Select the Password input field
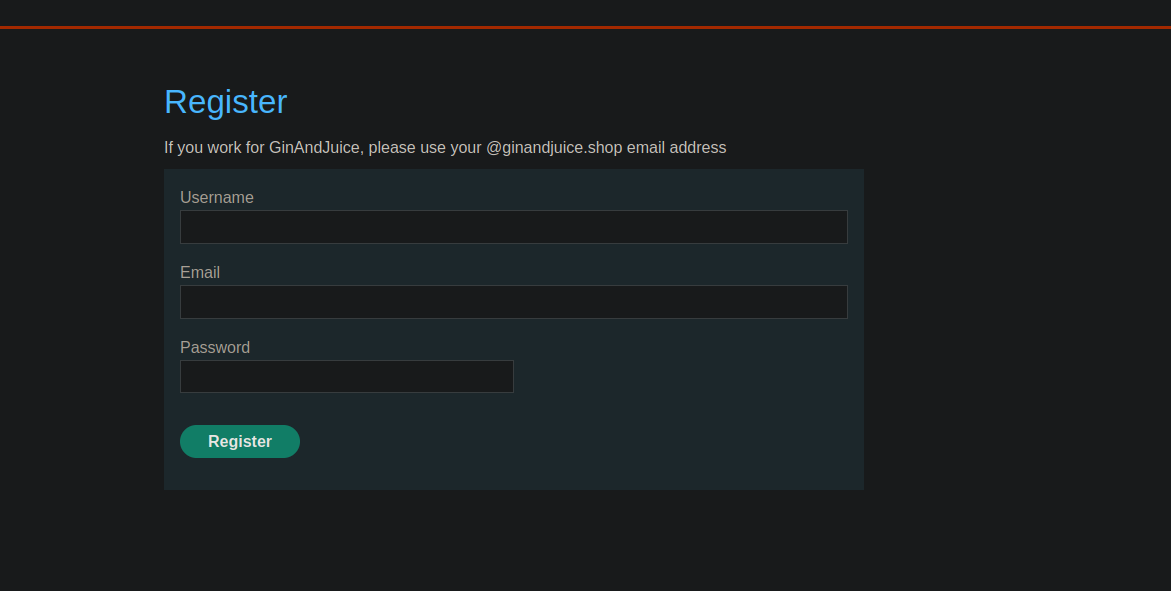Viewport: 1171px width, 591px height. coord(346,376)
